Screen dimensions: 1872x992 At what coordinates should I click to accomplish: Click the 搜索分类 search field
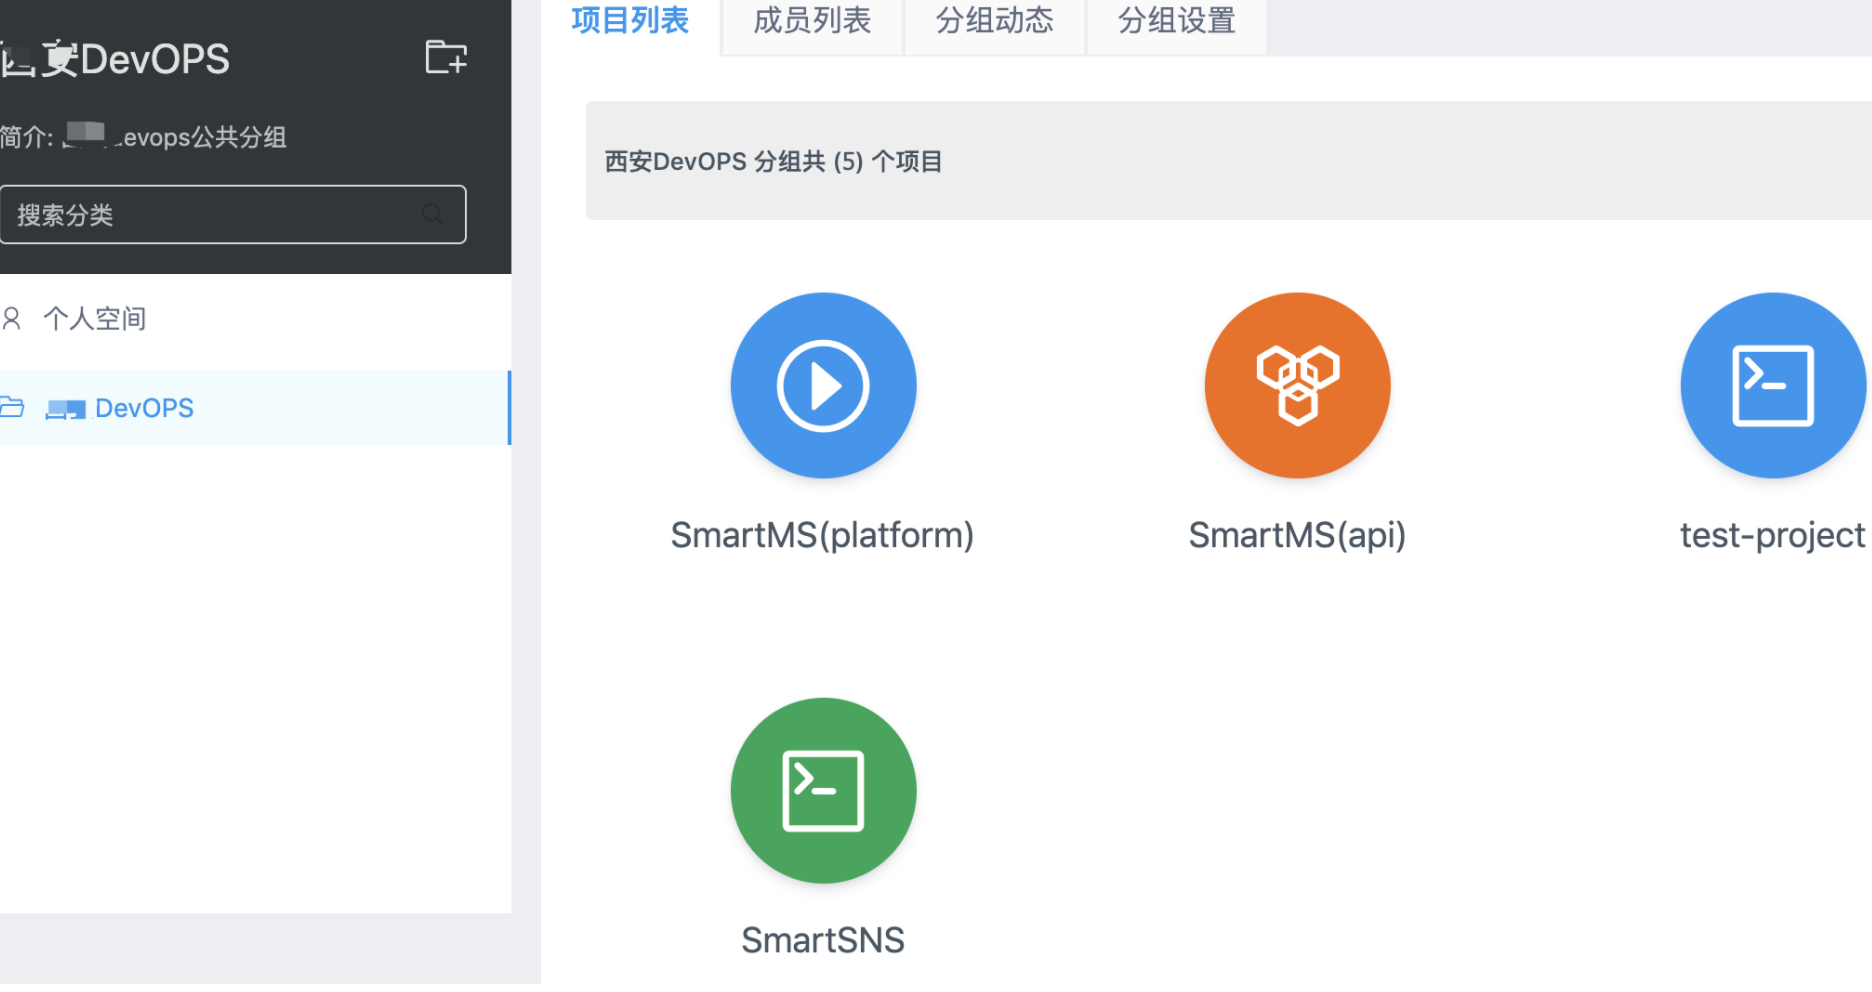233,214
